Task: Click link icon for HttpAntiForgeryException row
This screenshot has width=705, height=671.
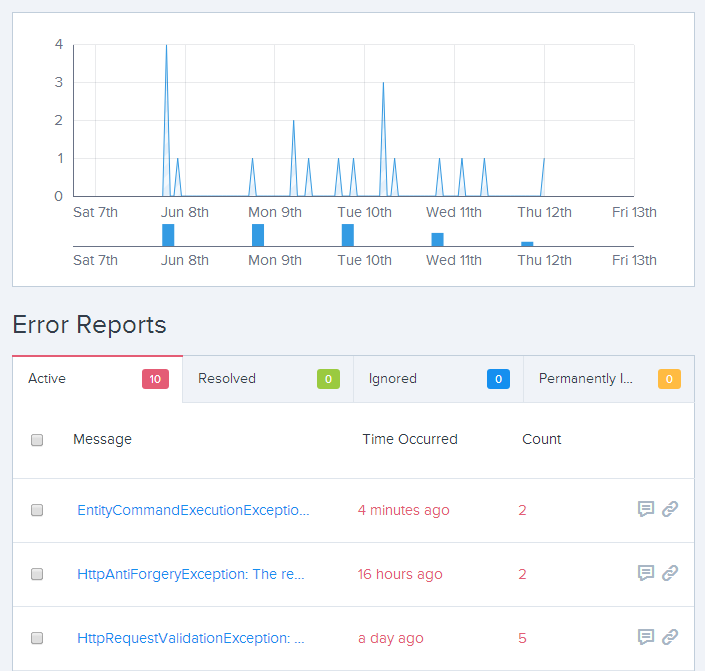Action: [669, 573]
